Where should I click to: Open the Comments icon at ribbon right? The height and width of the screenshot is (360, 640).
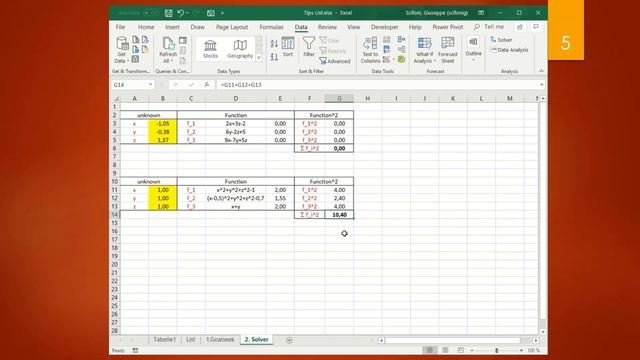(x=536, y=27)
